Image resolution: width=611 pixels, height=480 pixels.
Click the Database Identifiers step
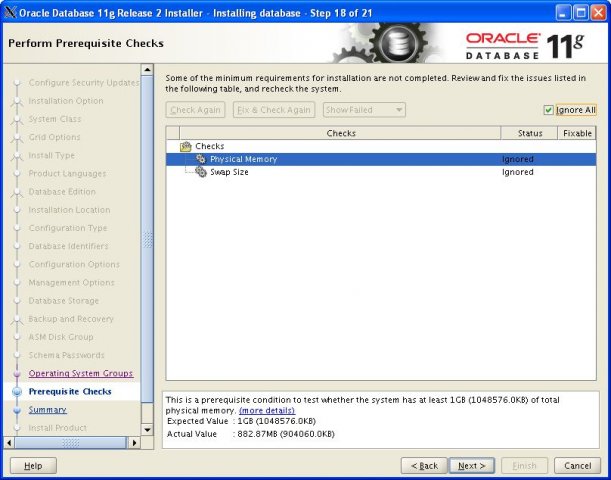(x=68, y=246)
